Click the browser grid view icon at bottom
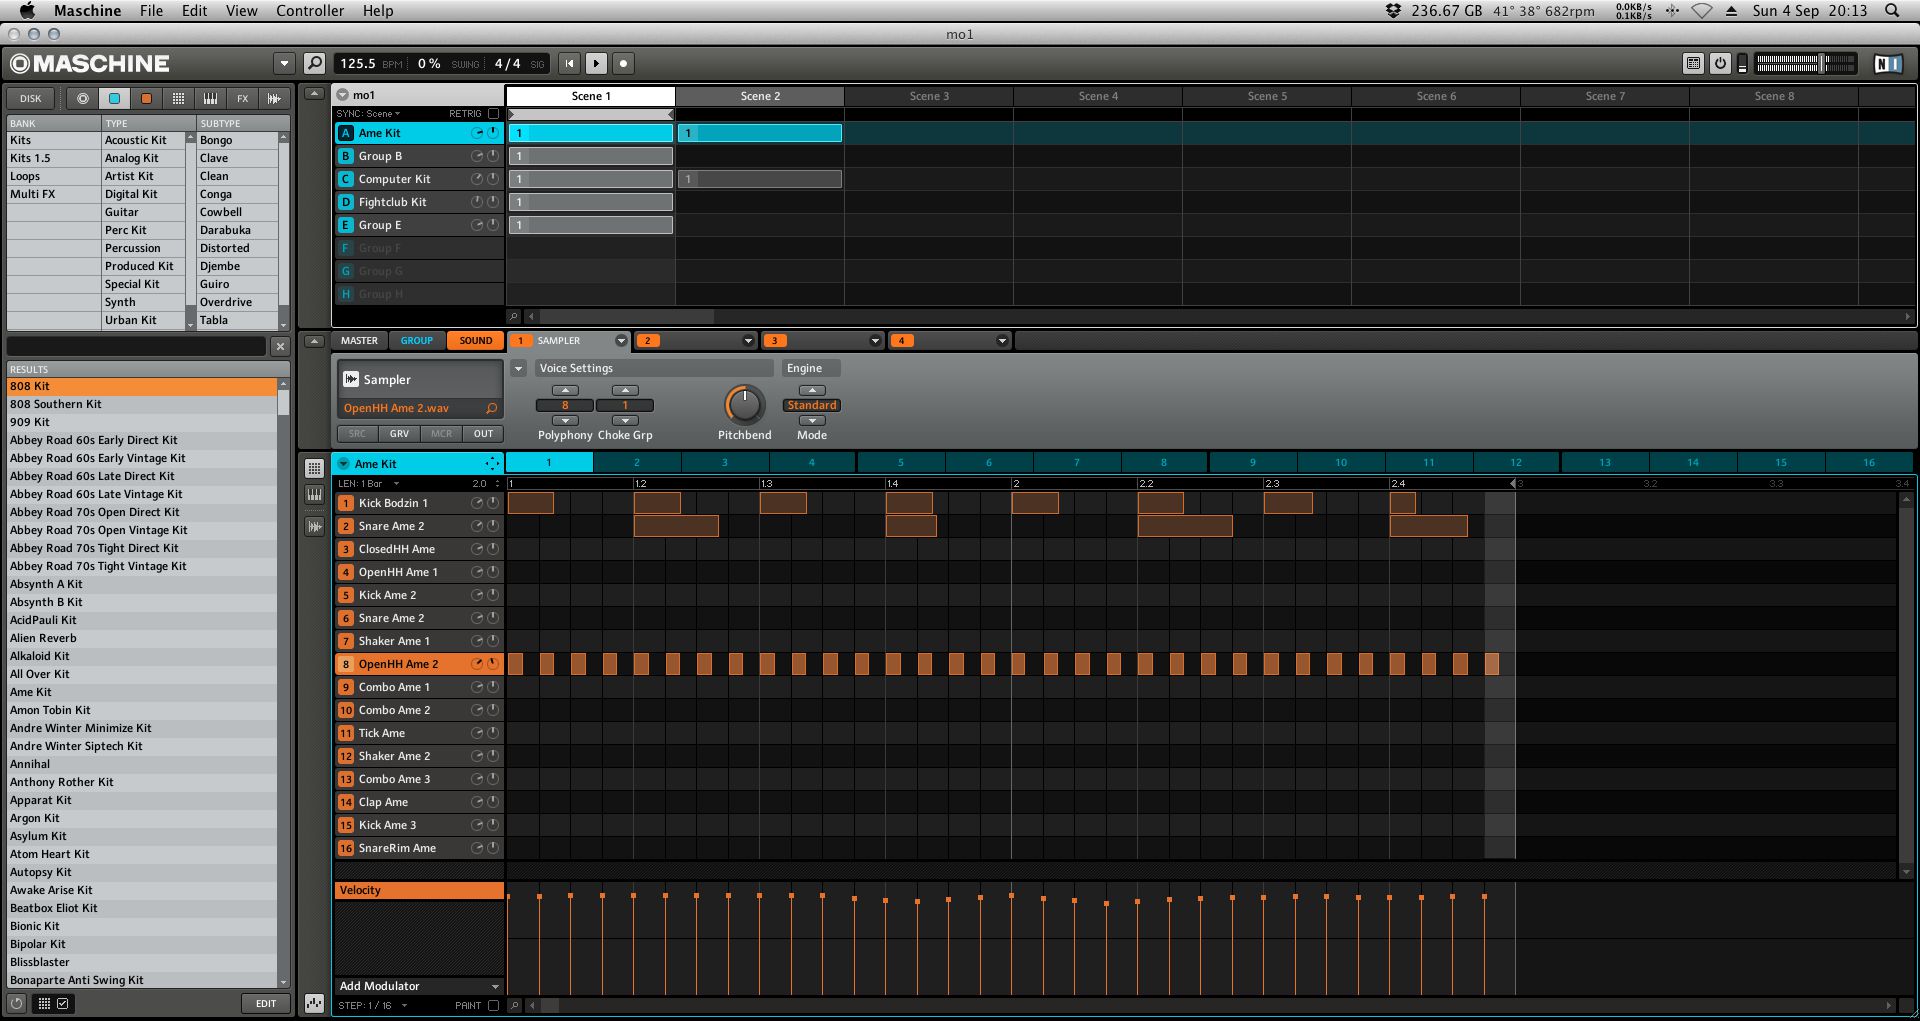1920x1021 pixels. 44,1003
